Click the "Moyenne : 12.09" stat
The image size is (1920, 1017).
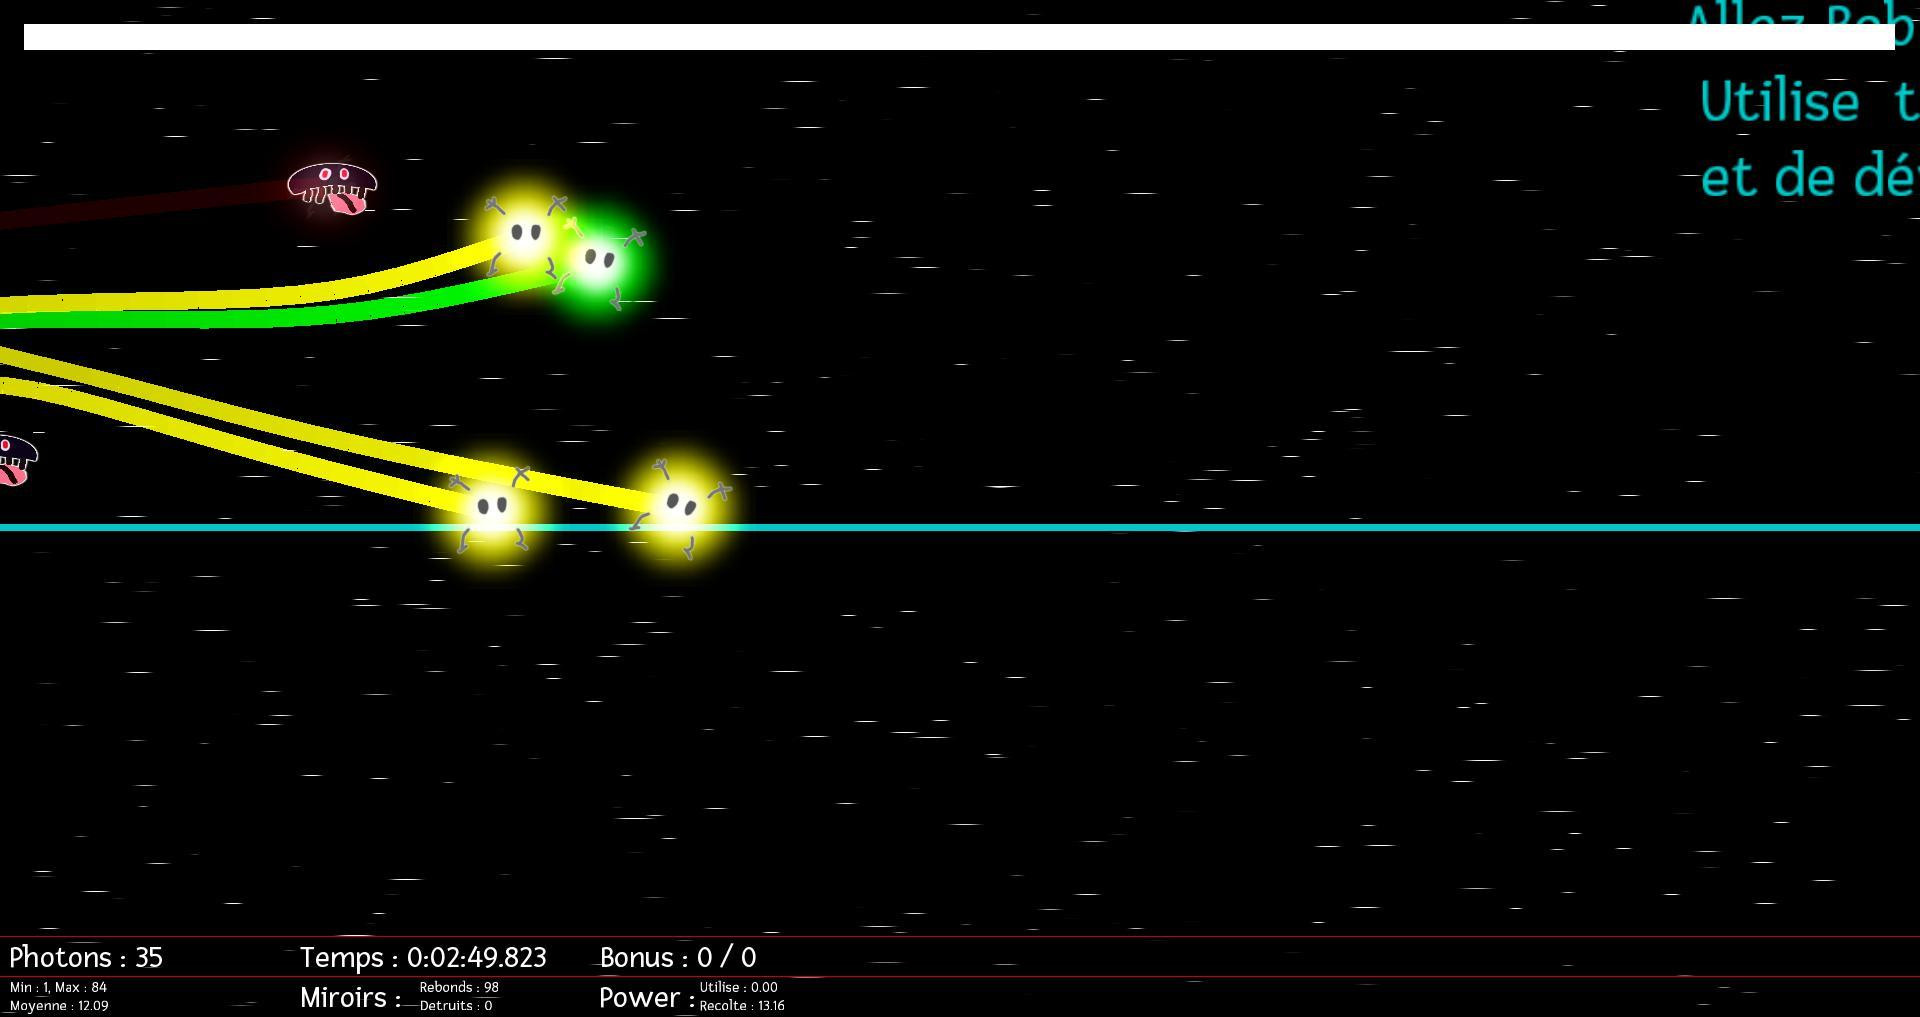pyautogui.click(x=59, y=1006)
